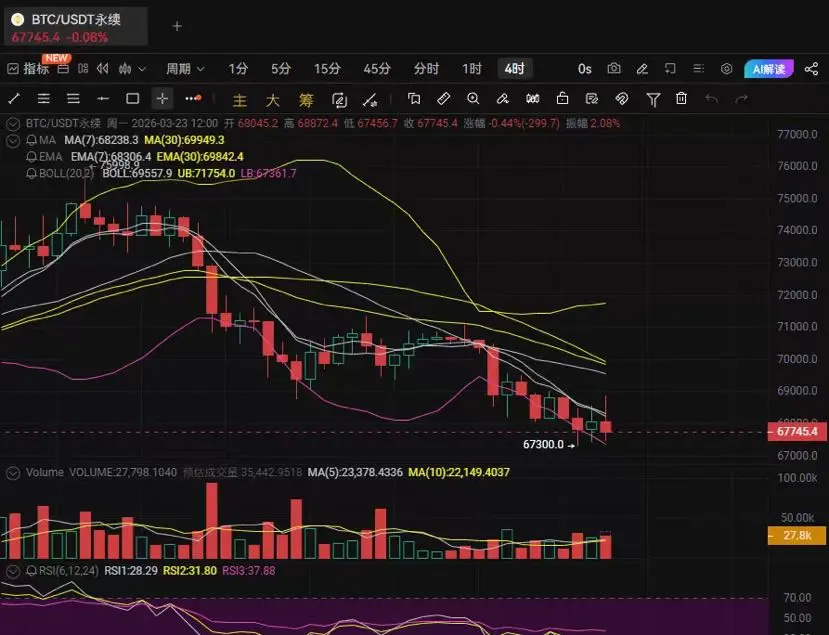This screenshot has height=635, width=829.
Task: Select the 4时 timeframe tab
Action: pos(514,69)
